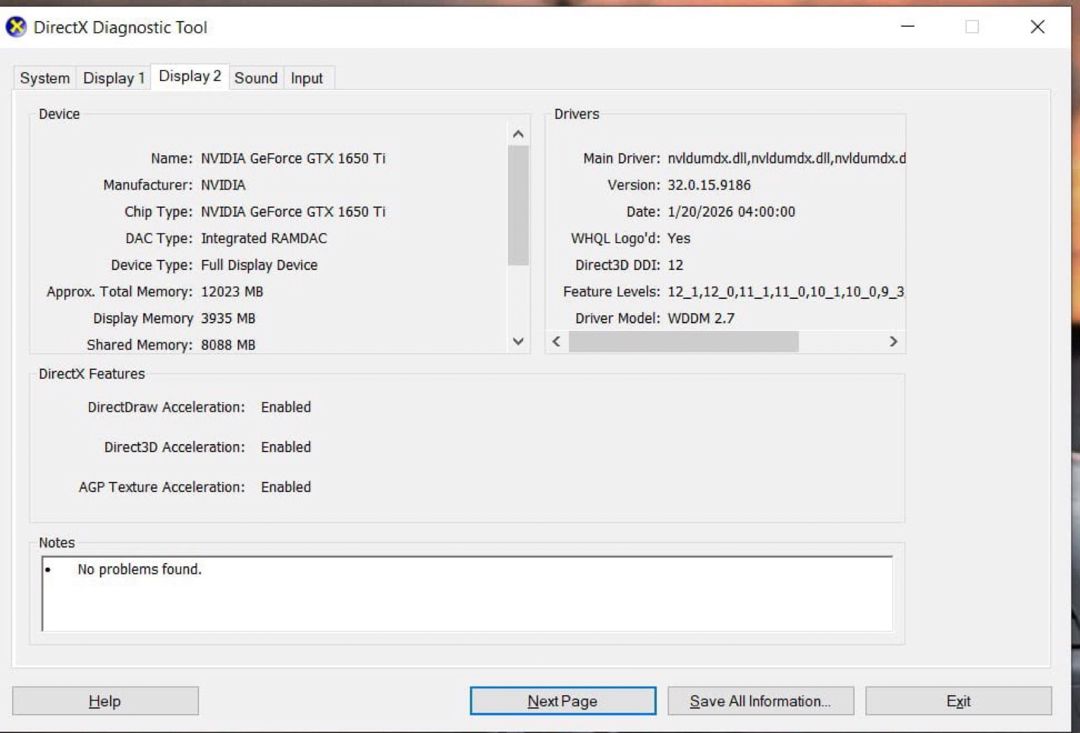Click the DirectX Diagnostic Tool title icon
This screenshot has width=1080, height=733.
(x=16, y=27)
